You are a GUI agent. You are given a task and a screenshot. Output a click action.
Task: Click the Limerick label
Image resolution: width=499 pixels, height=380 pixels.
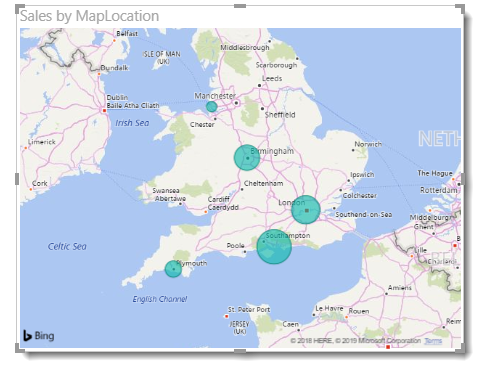point(42,142)
